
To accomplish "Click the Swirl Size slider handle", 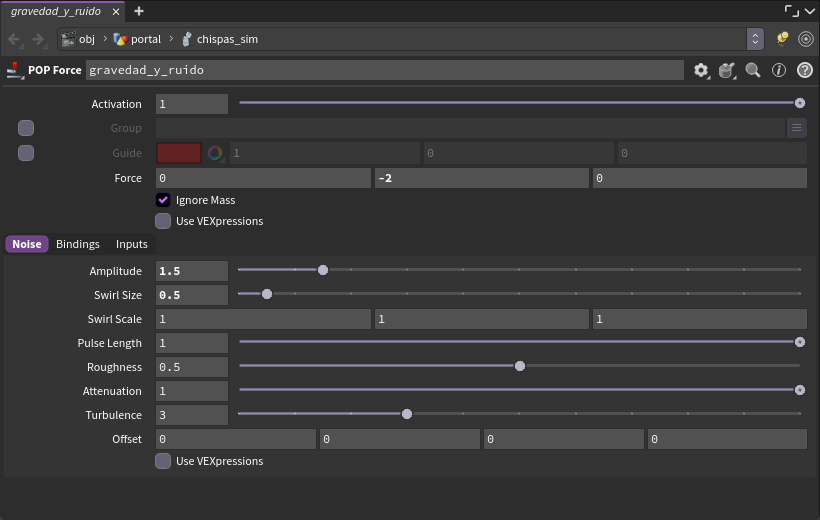I will [x=267, y=294].
